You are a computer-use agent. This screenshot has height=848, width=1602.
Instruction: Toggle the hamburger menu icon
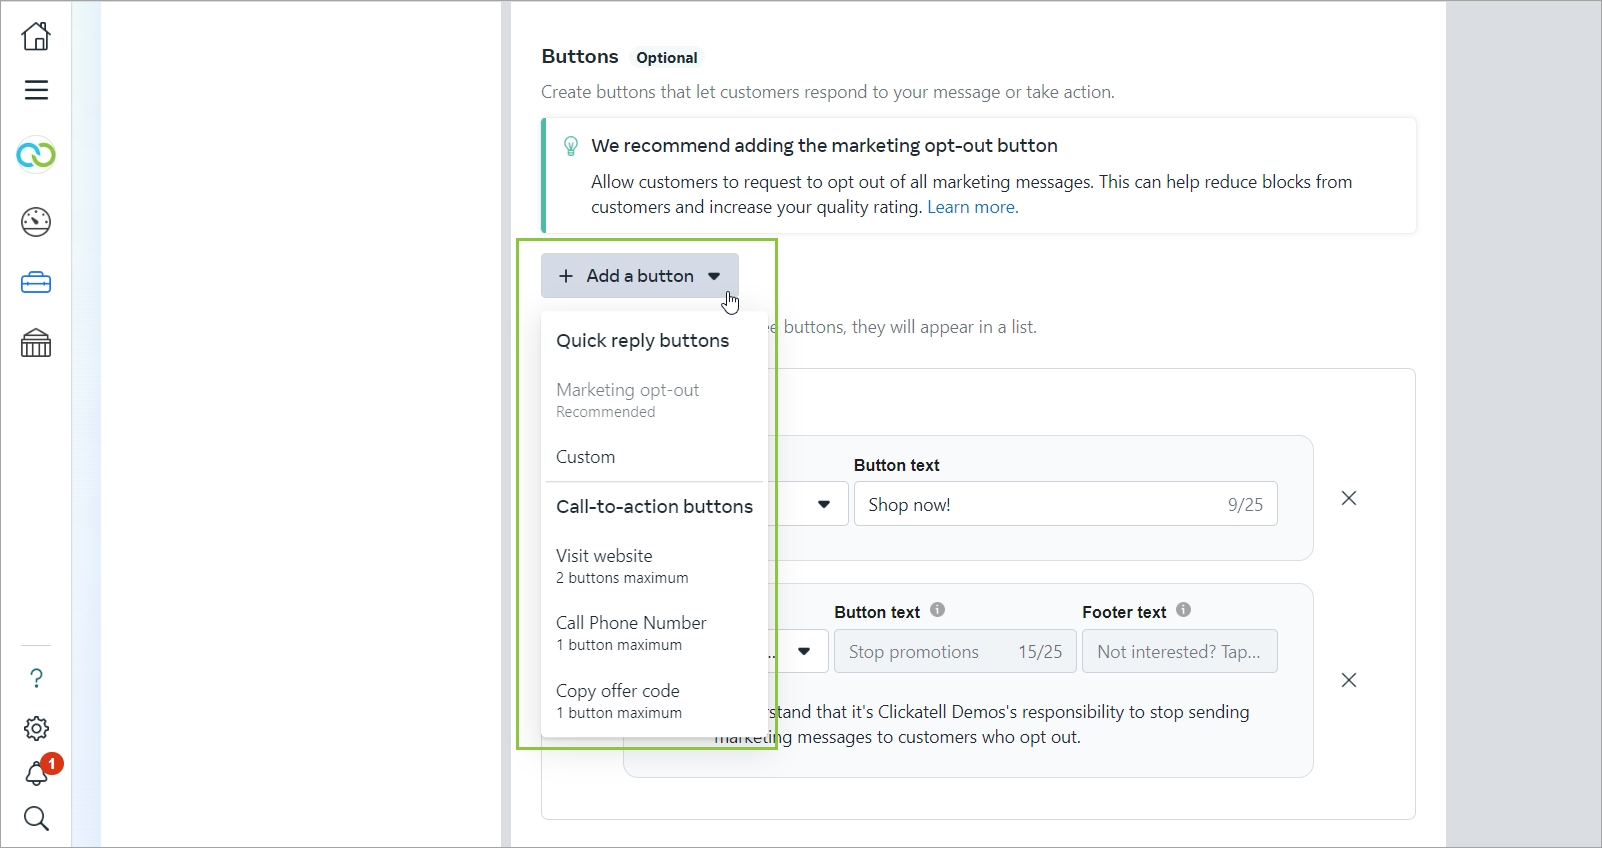(36, 90)
